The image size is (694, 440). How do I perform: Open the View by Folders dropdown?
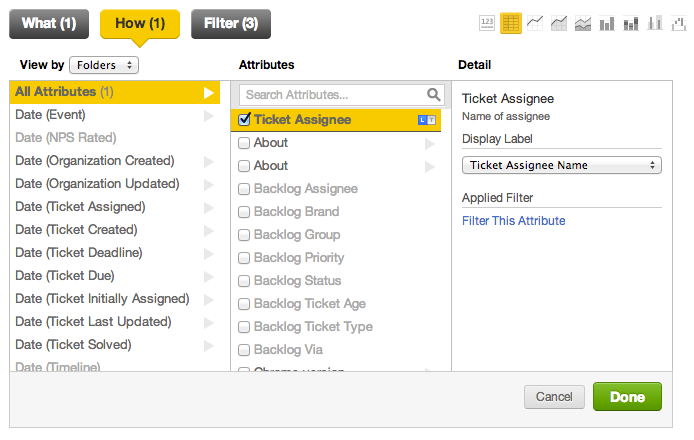tap(104, 65)
